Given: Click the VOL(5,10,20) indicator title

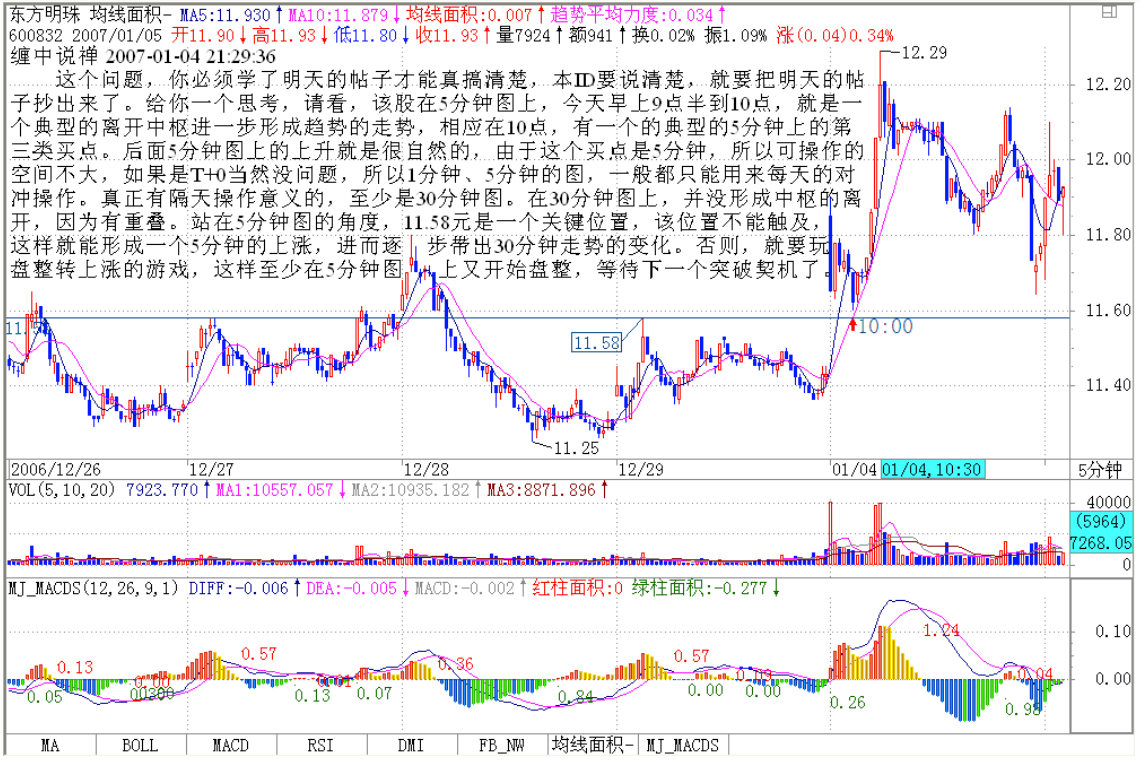Looking at the screenshot, I should [x=62, y=489].
